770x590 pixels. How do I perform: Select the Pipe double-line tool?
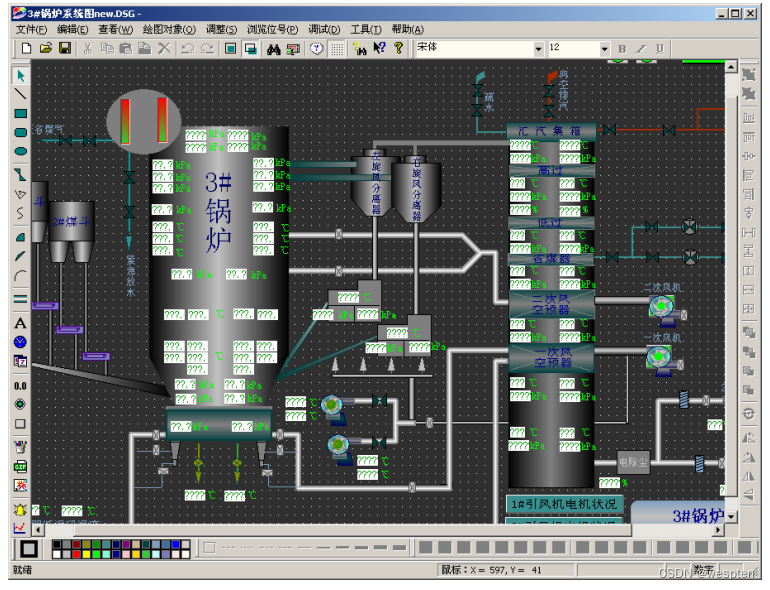(20, 299)
